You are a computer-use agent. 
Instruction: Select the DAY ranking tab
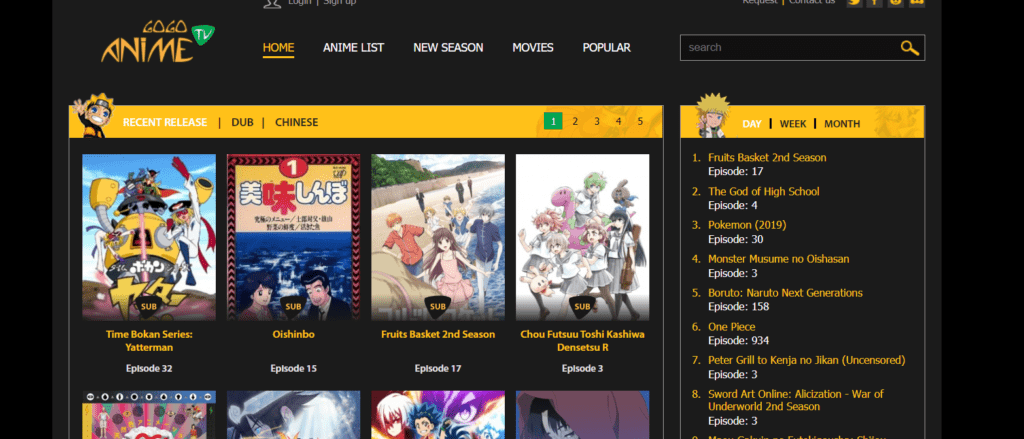click(x=752, y=123)
